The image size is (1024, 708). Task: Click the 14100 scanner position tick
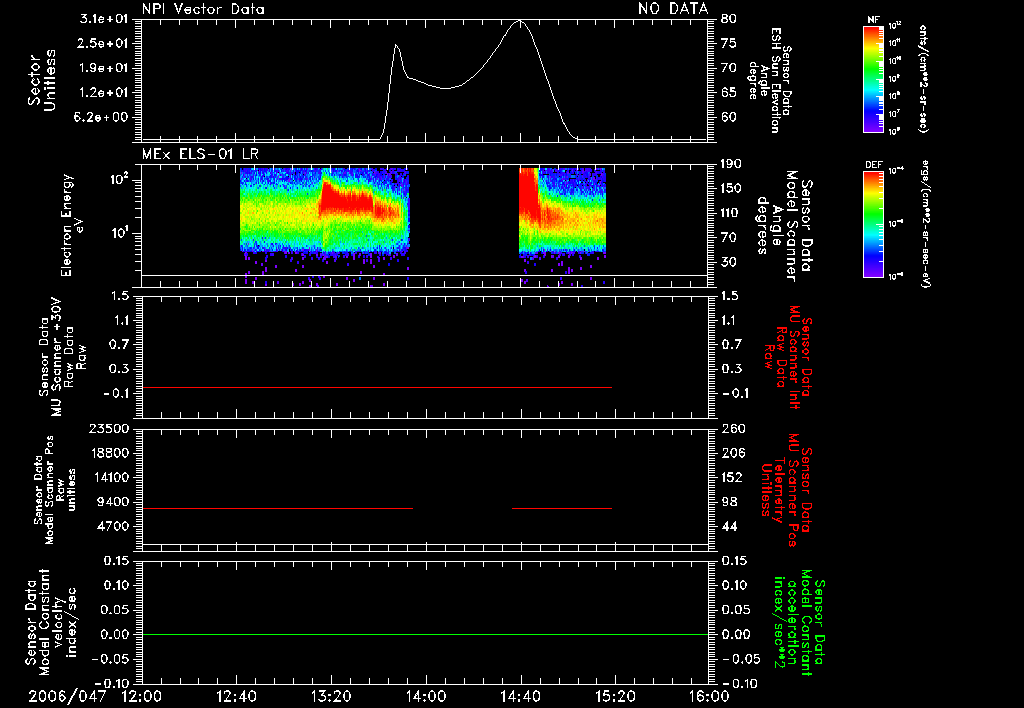[109, 477]
